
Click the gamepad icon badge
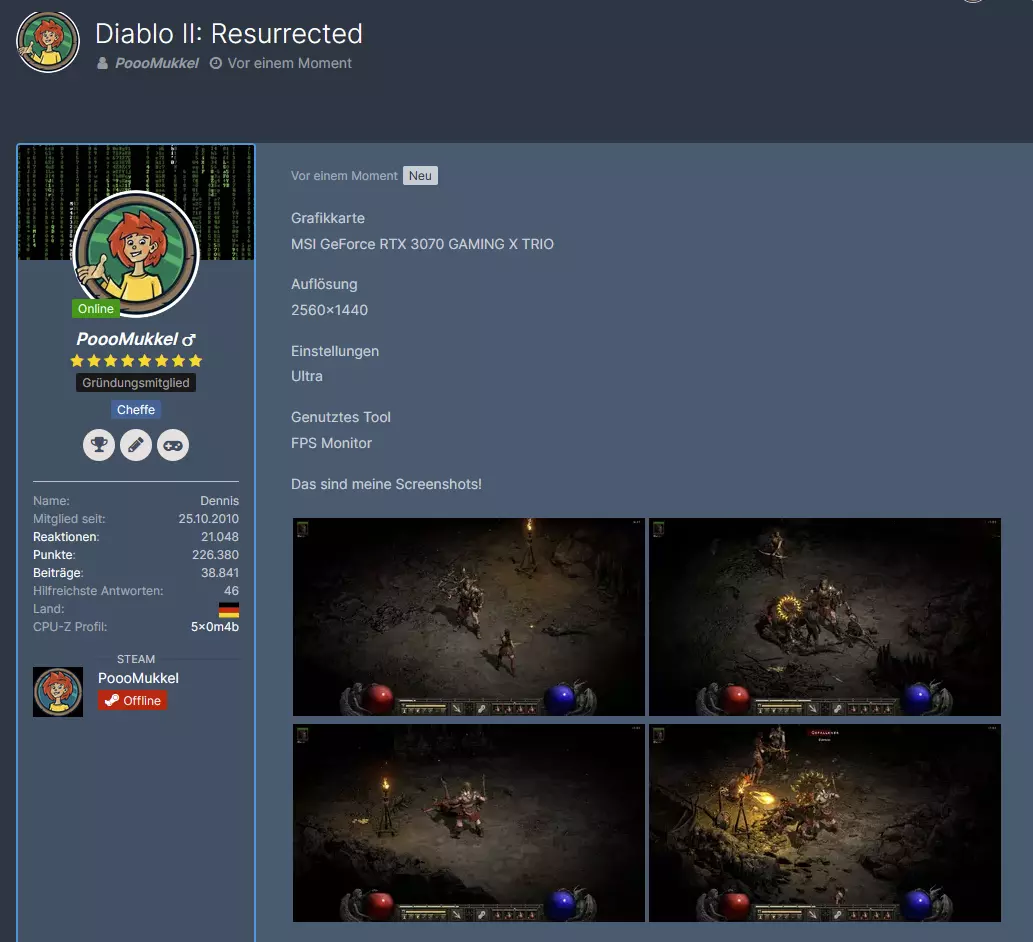coord(173,445)
